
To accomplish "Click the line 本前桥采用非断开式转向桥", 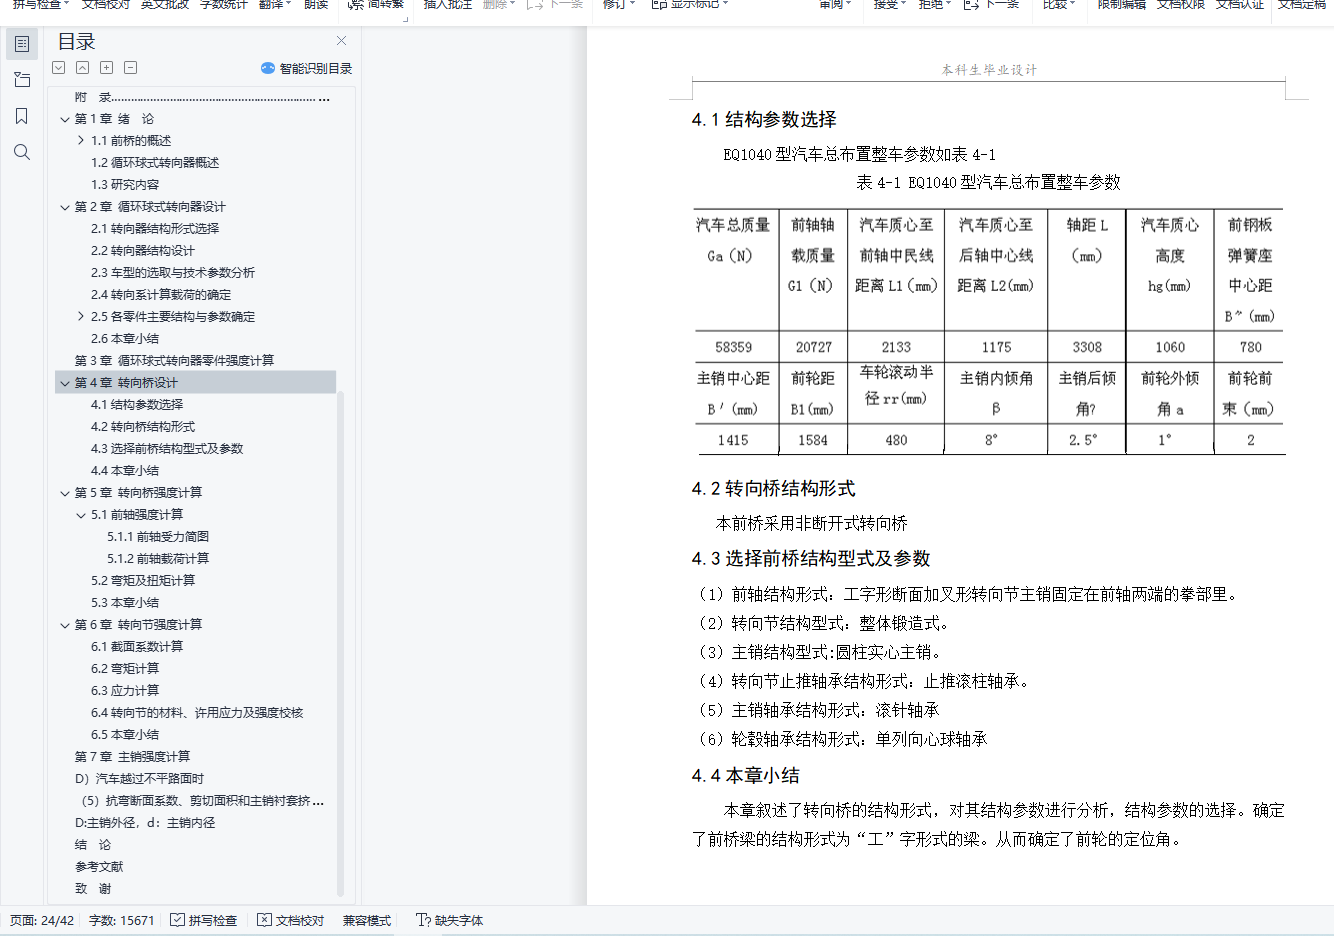I will point(812,524).
